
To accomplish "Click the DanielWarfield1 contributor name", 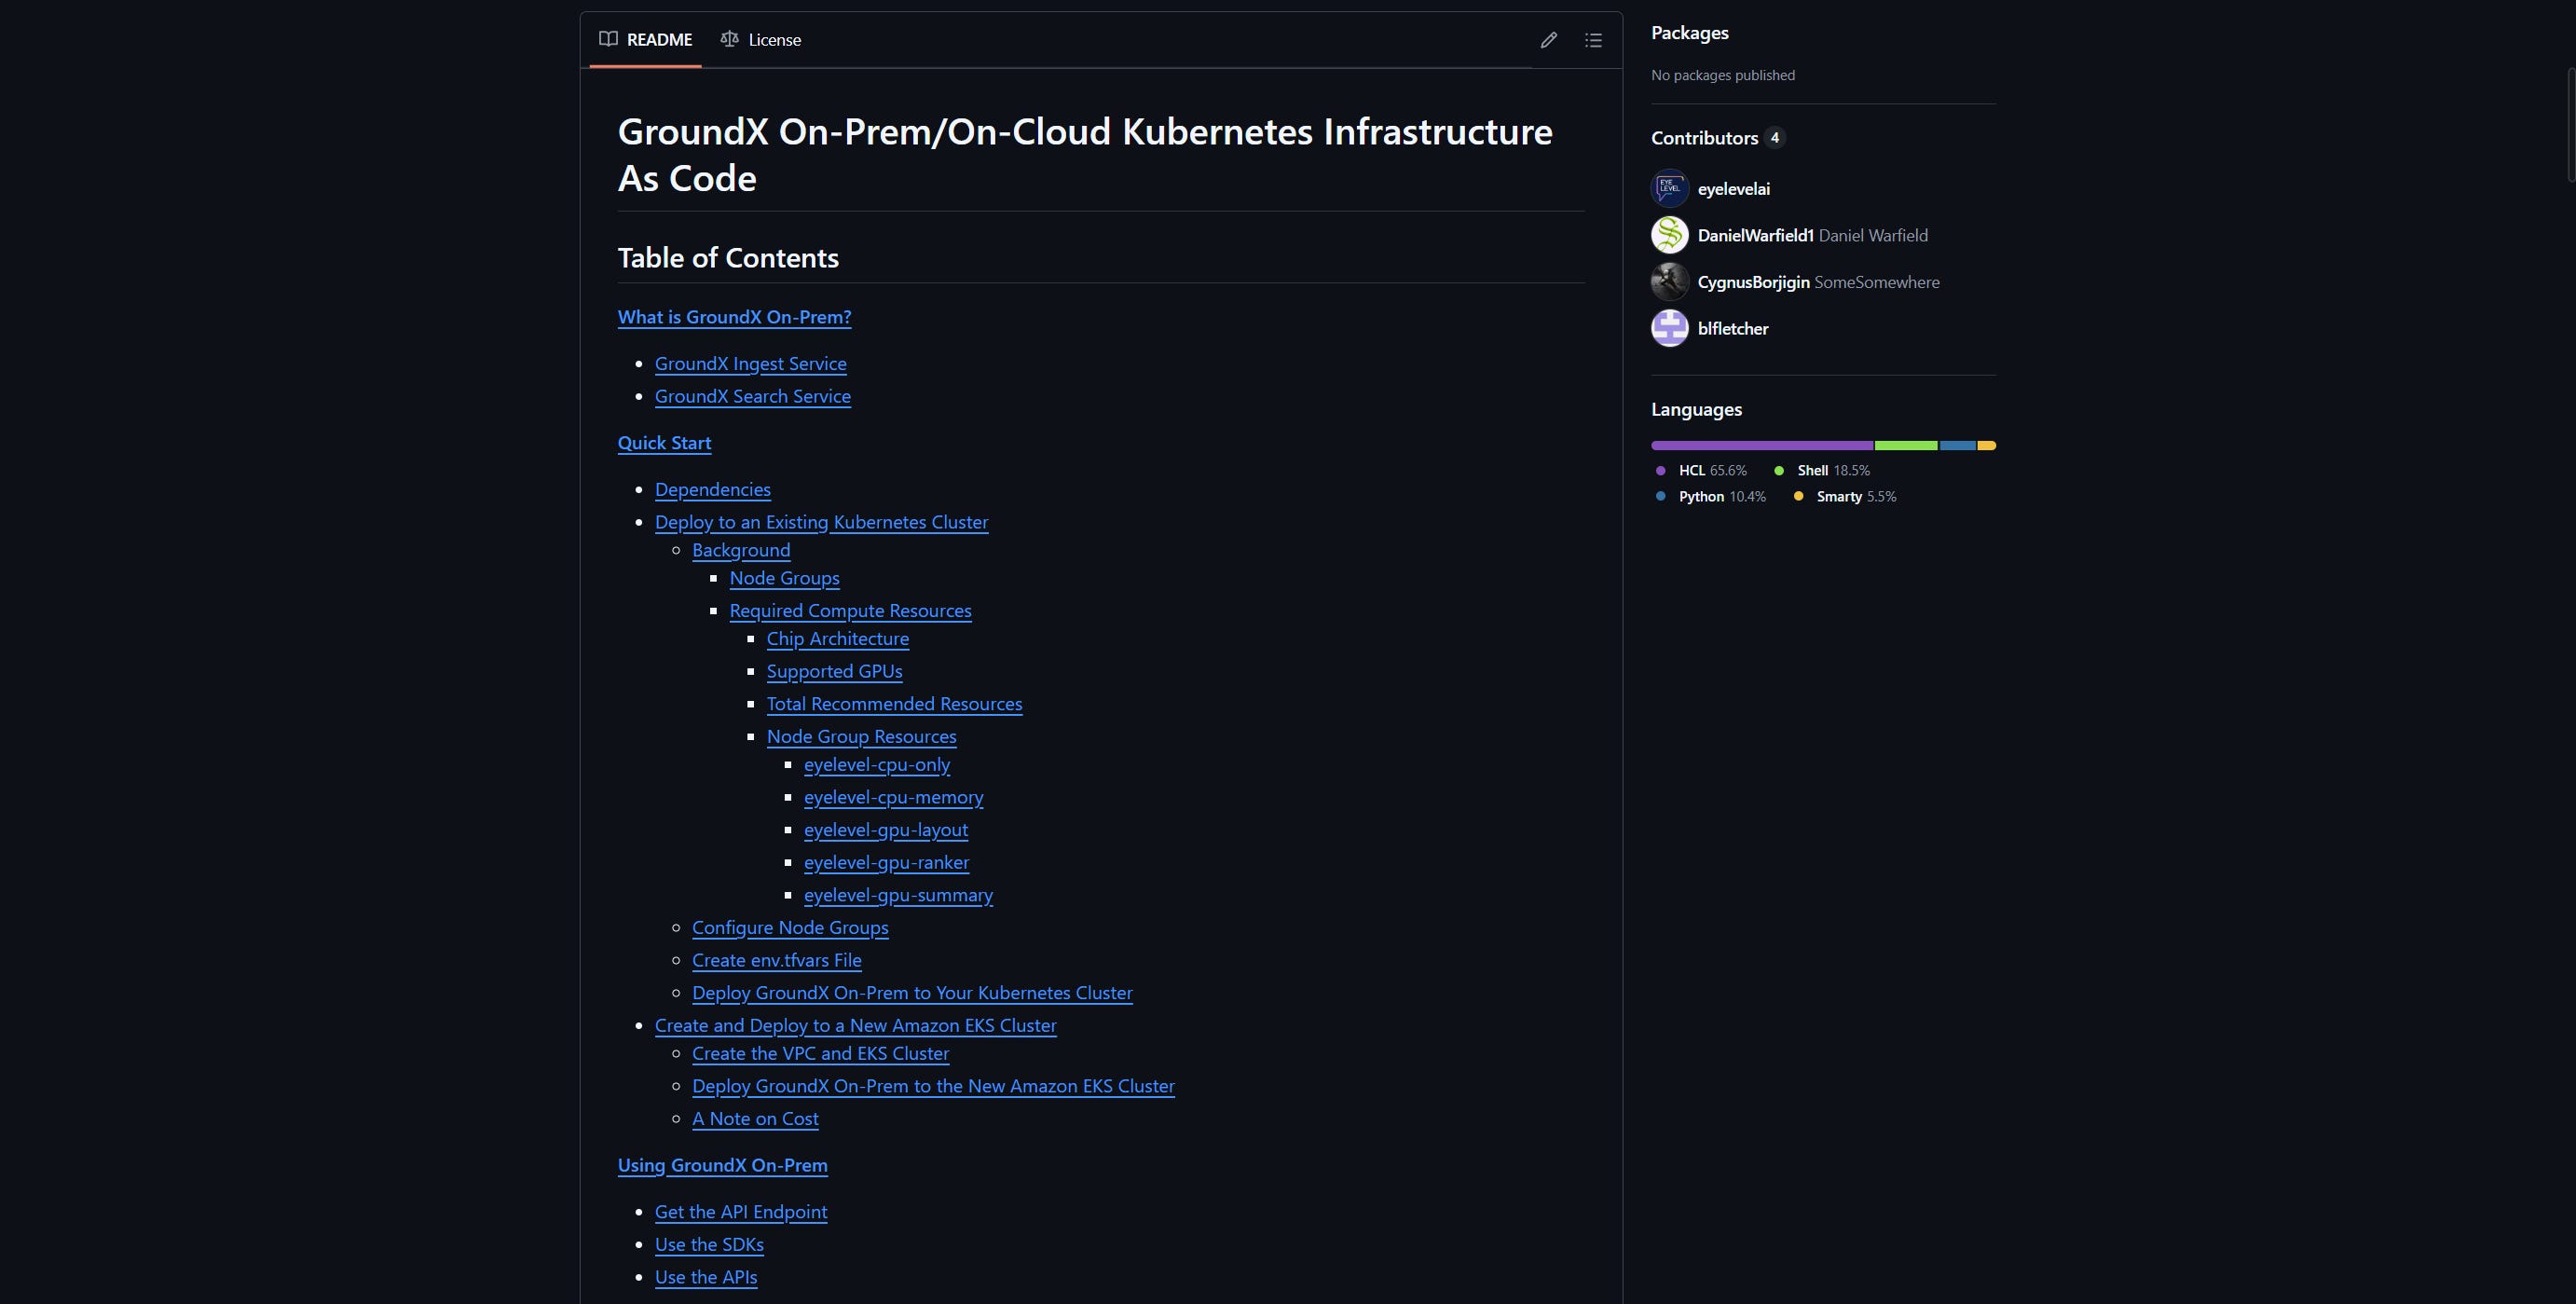I will (x=1755, y=235).
